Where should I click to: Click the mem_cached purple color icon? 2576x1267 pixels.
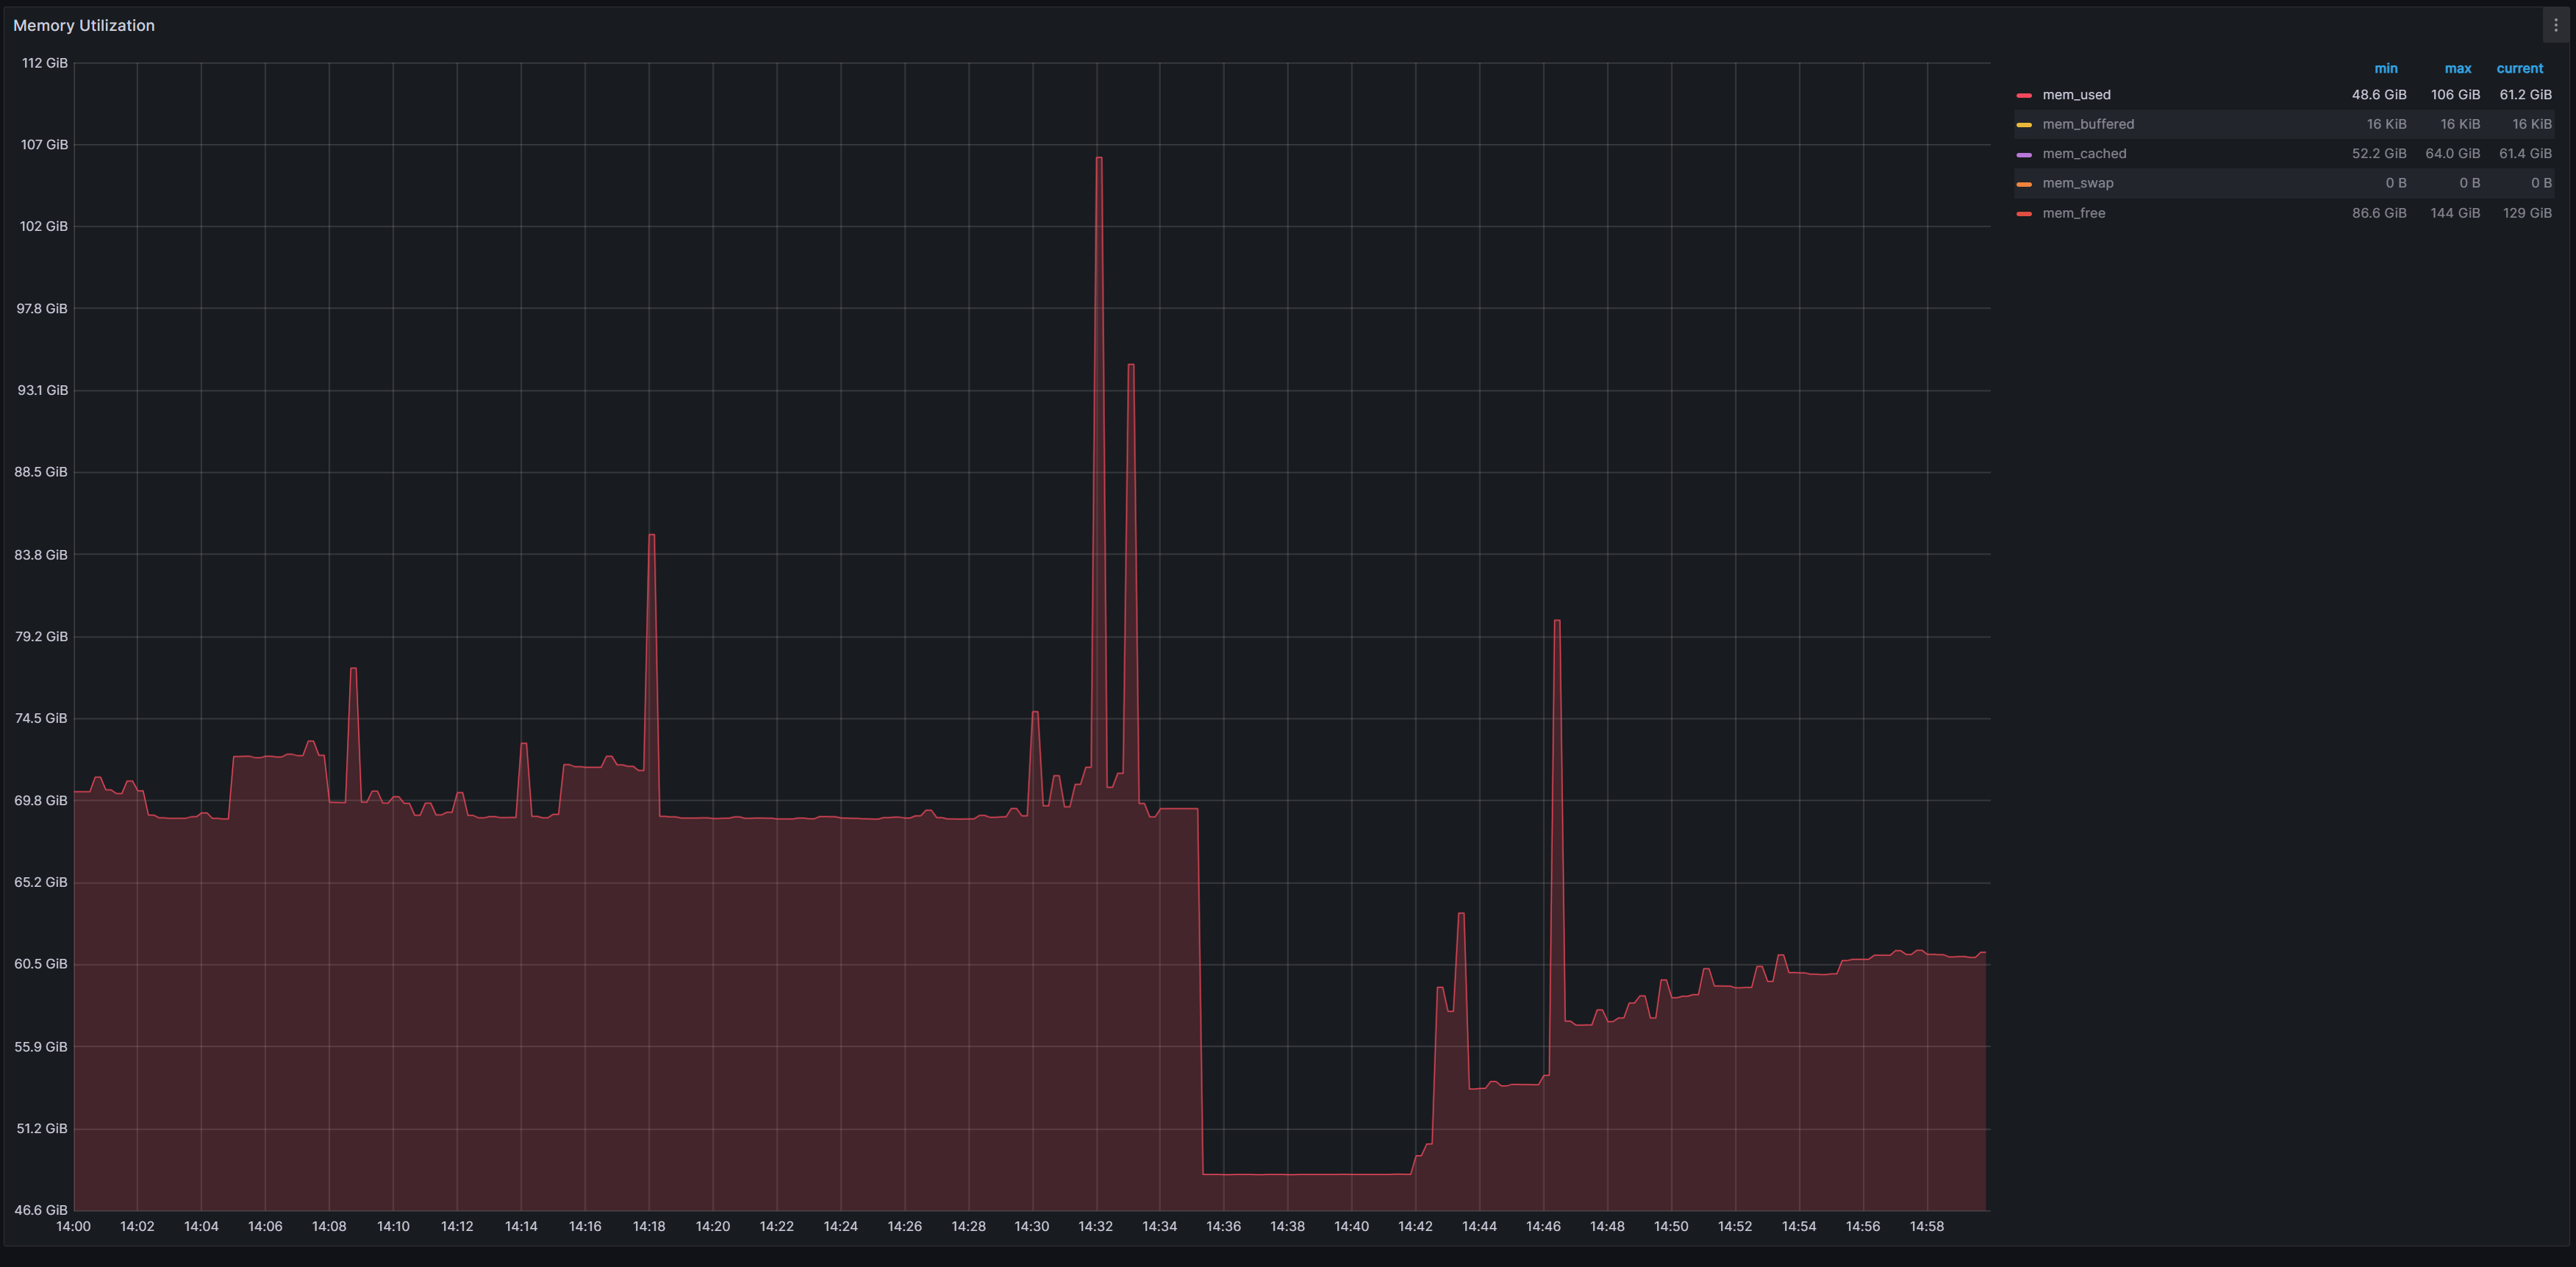click(2024, 154)
